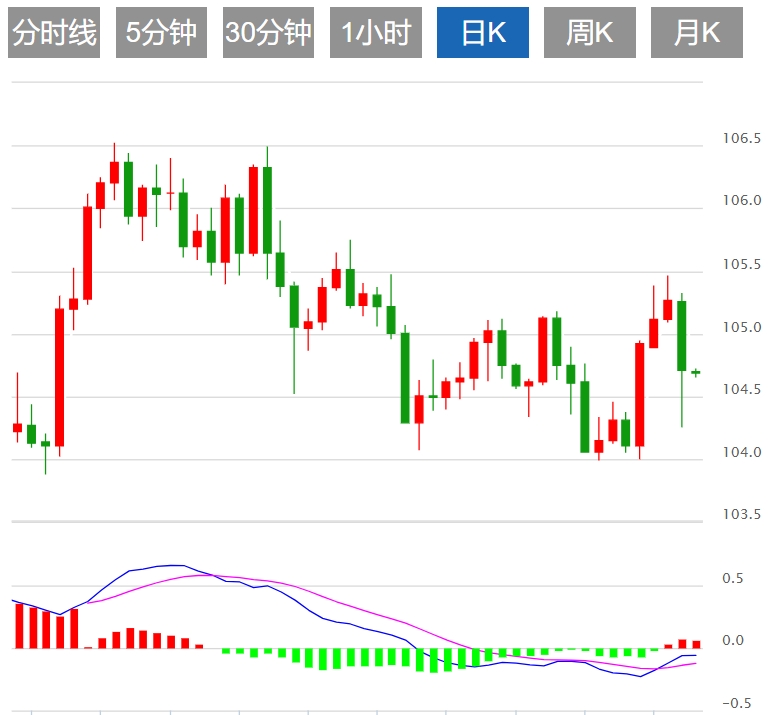Click the last red MACD histogram bar
This screenshot has height=715, width=768.
click(x=696, y=644)
